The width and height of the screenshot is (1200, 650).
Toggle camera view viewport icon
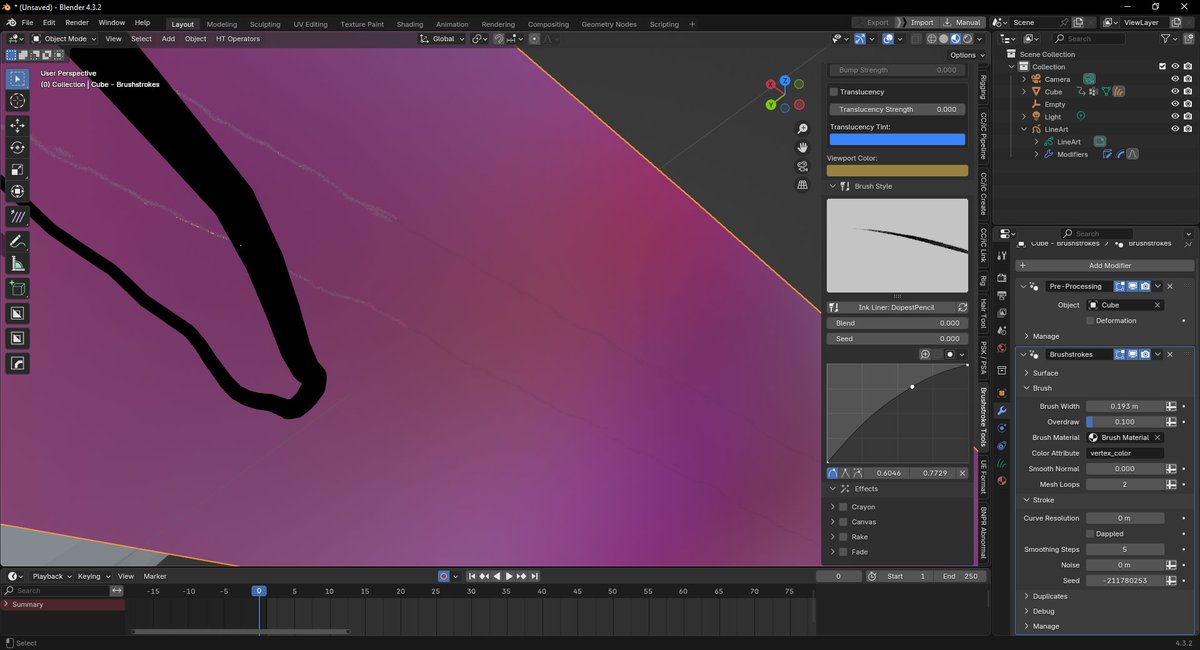pos(802,166)
